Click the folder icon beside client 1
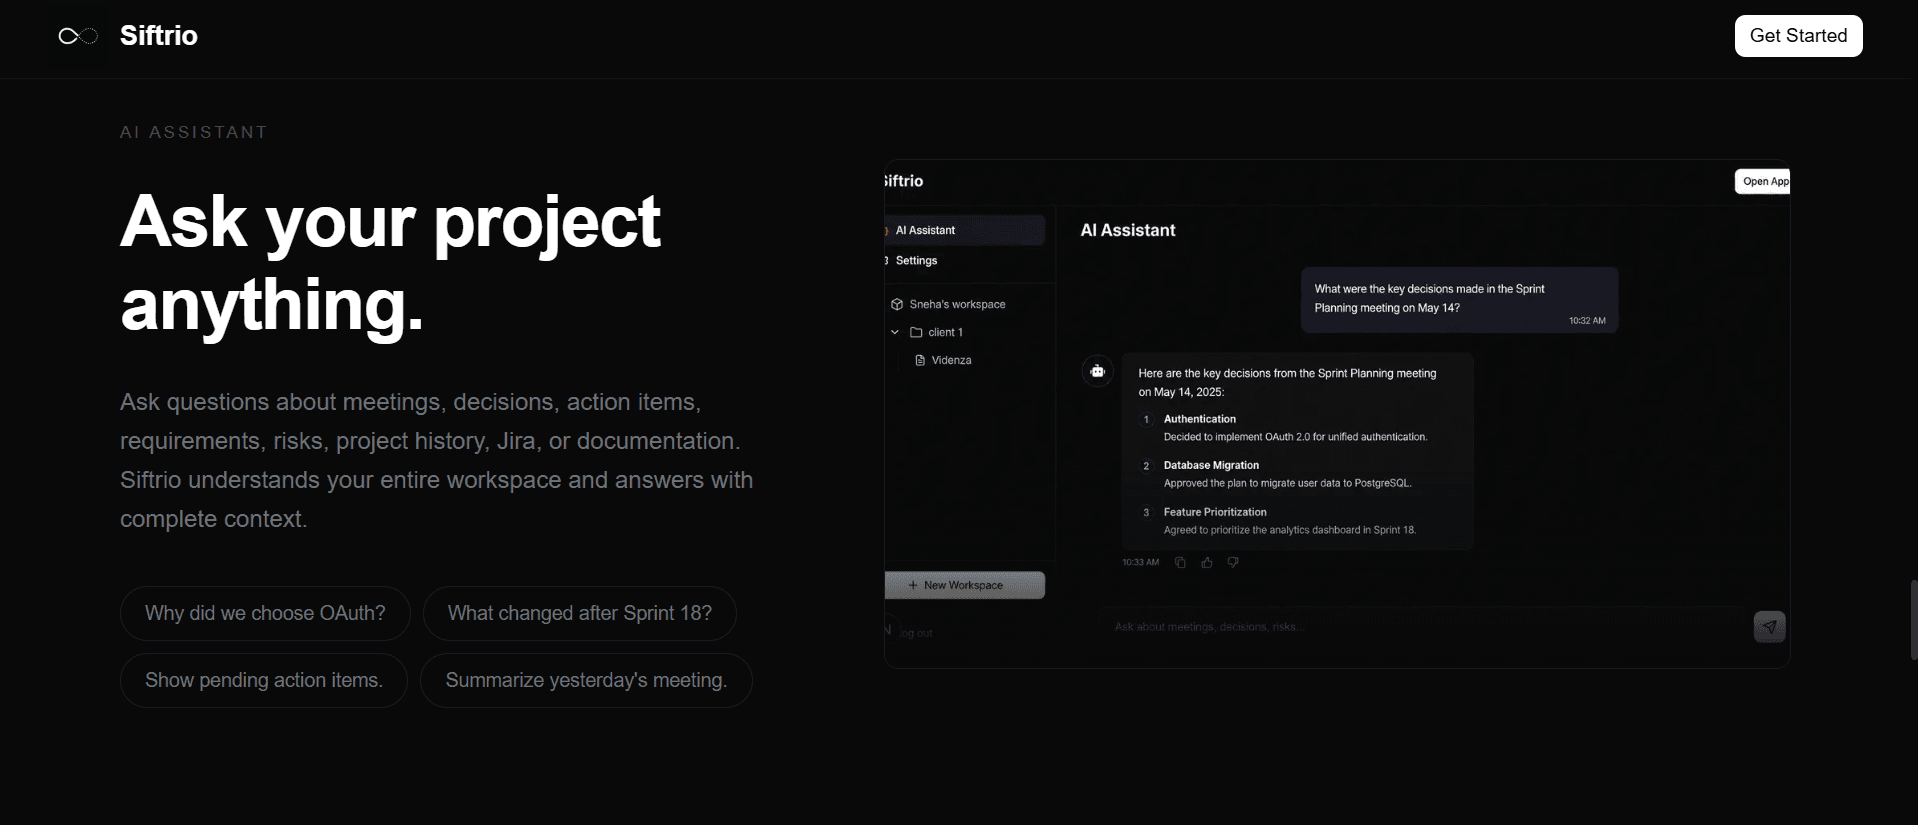Image resolution: width=1918 pixels, height=825 pixels. 916,332
